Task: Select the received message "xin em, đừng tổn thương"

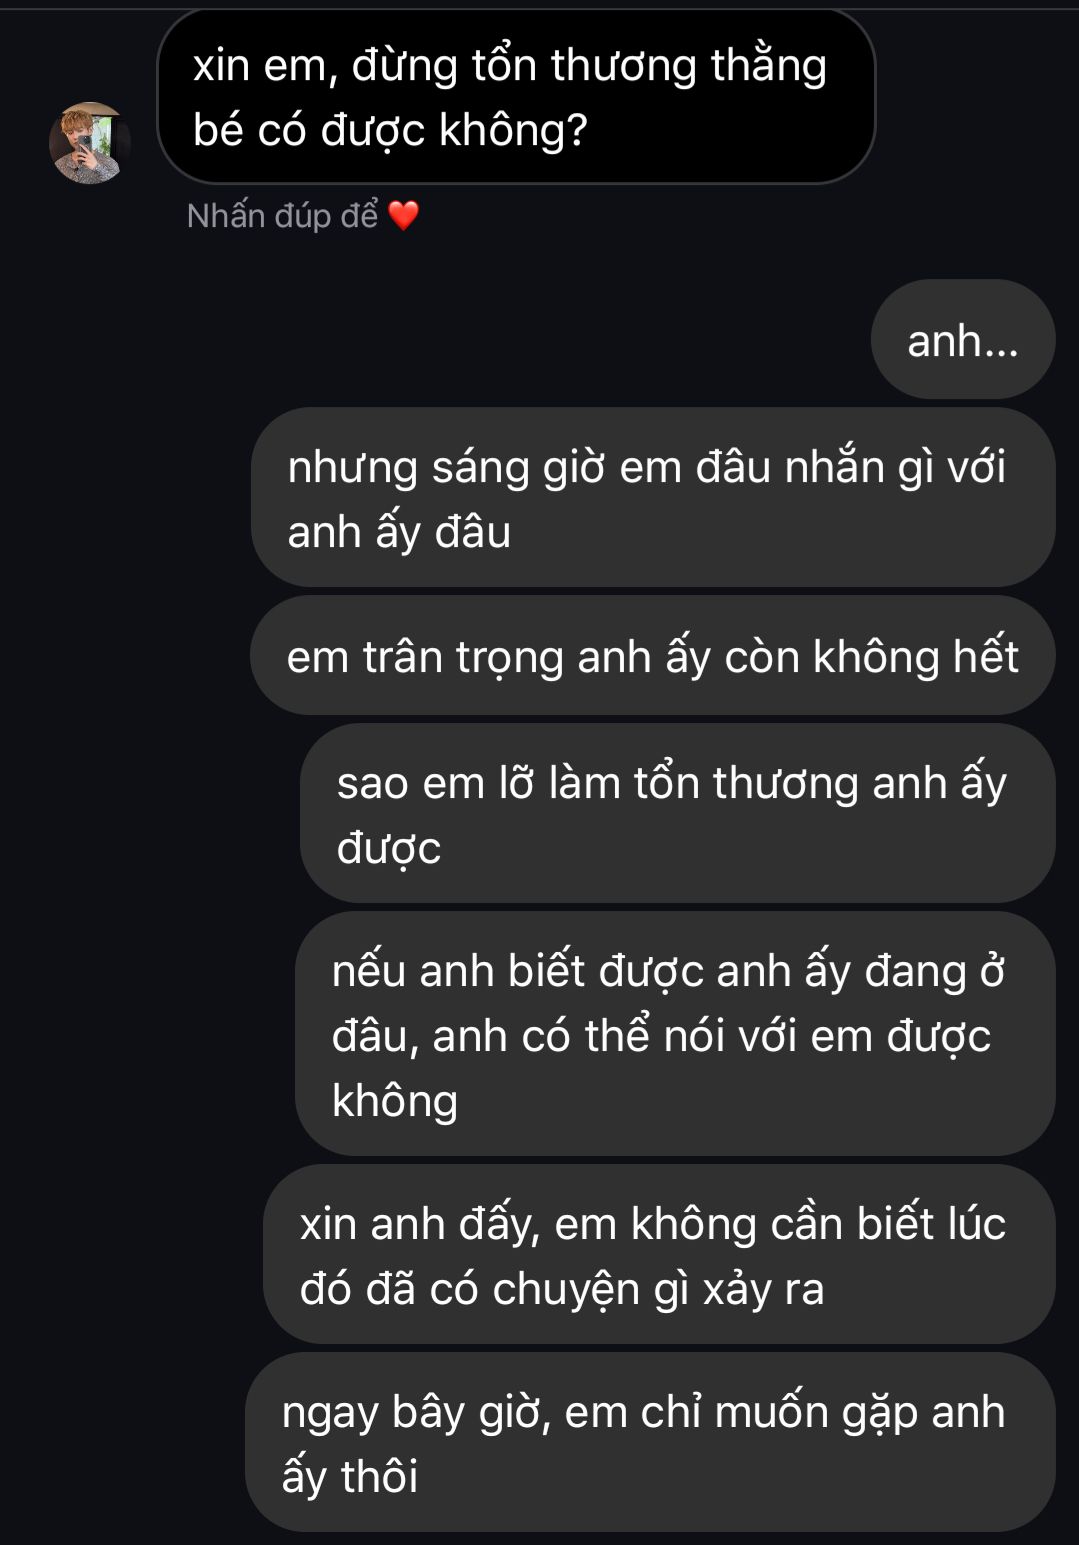Action: pos(516,96)
